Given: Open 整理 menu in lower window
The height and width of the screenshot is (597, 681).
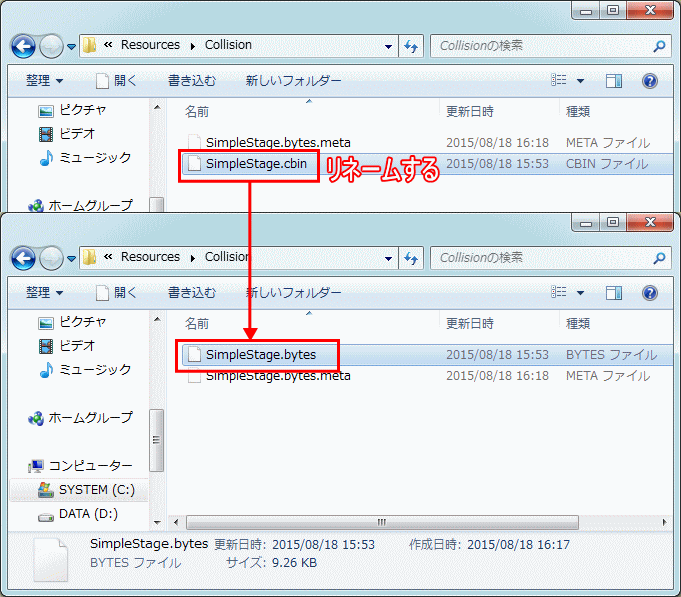Looking at the screenshot, I should 44,293.
